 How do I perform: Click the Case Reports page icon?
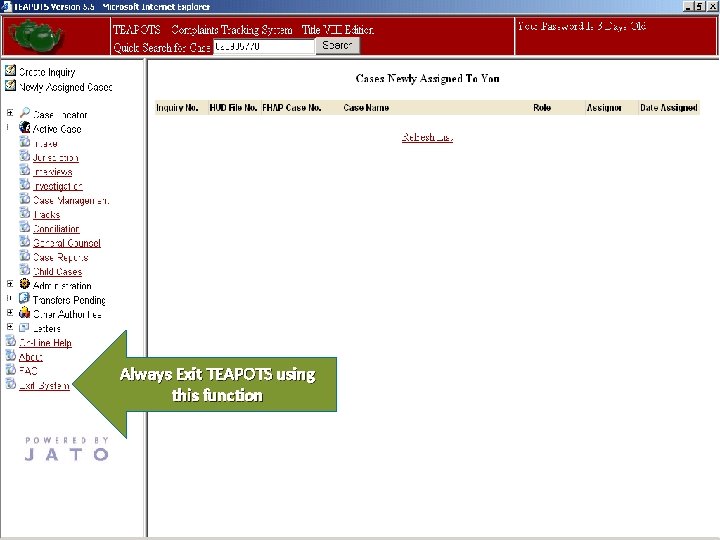click(25, 256)
